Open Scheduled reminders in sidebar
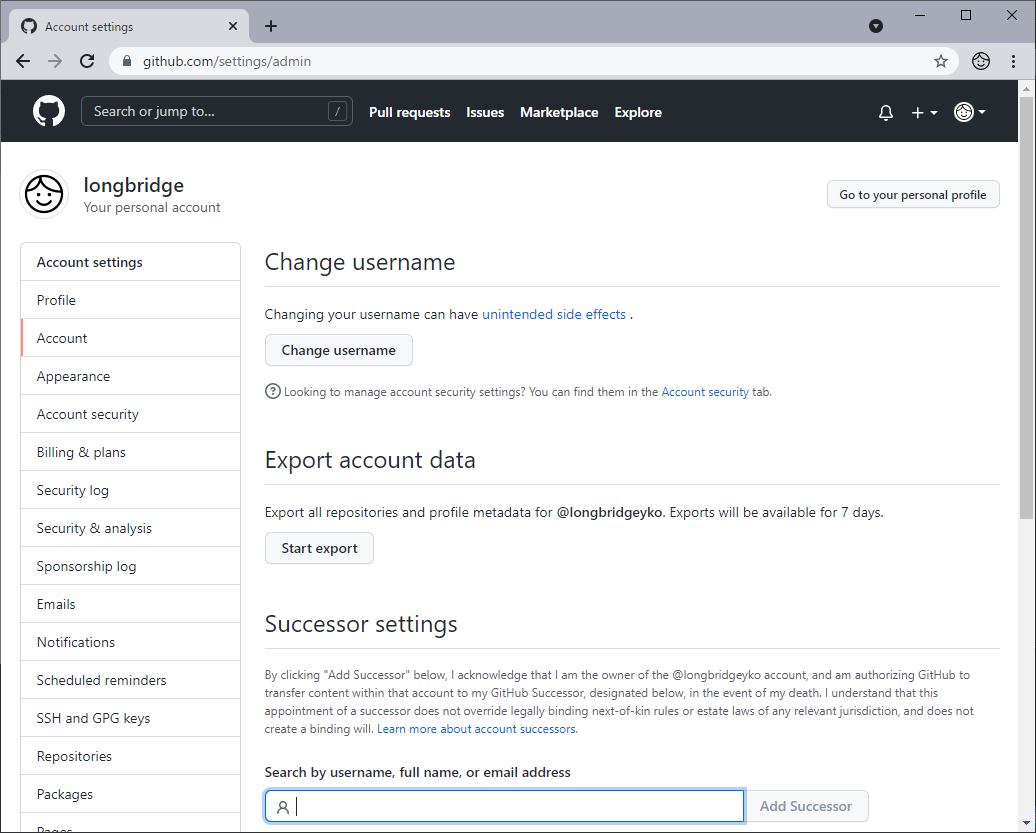 click(131, 680)
